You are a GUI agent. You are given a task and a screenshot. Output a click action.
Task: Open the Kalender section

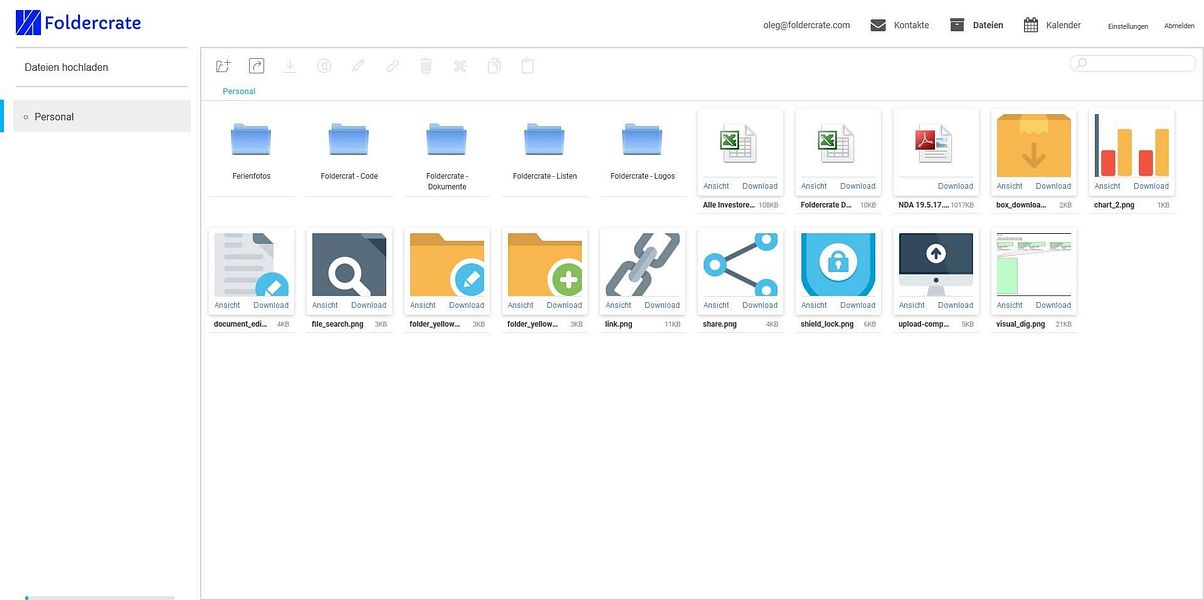pos(1063,25)
